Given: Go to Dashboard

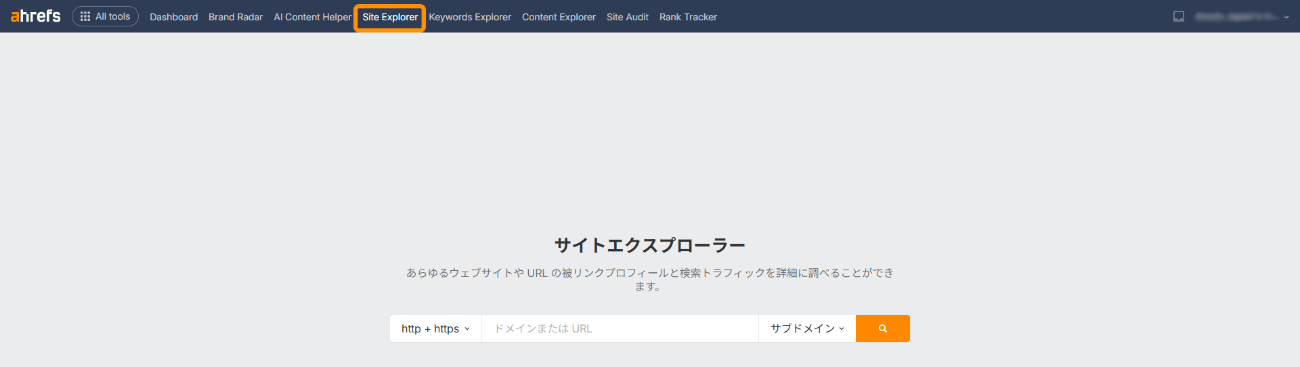Looking at the screenshot, I should tap(174, 17).
